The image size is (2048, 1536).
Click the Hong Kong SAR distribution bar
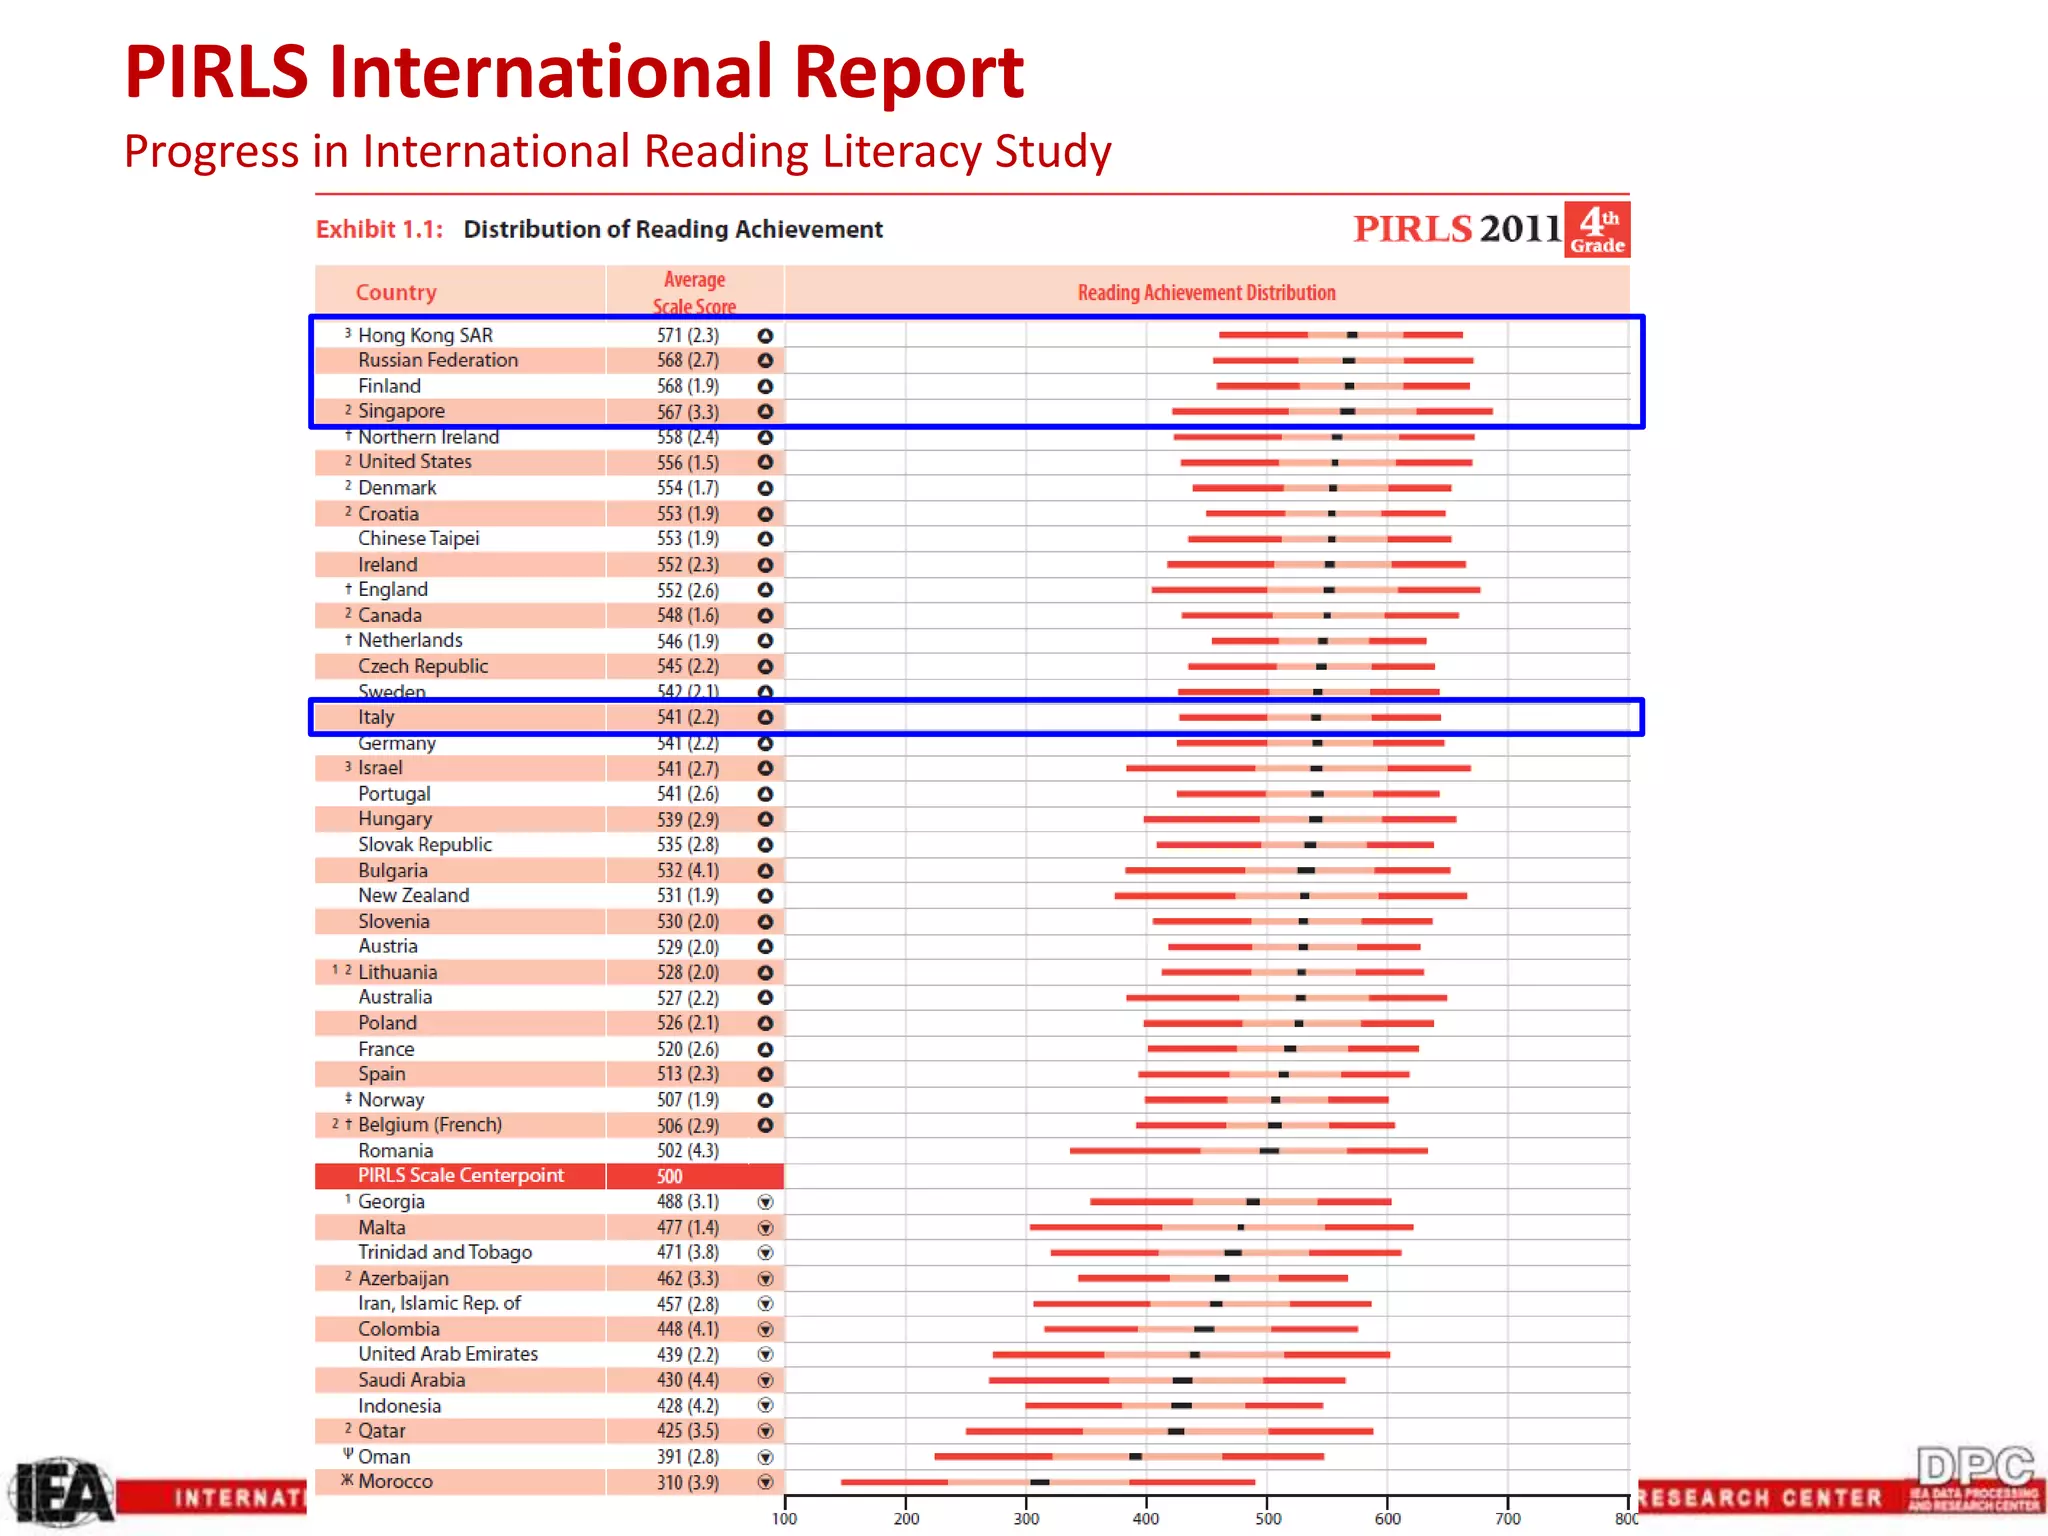[1340, 335]
